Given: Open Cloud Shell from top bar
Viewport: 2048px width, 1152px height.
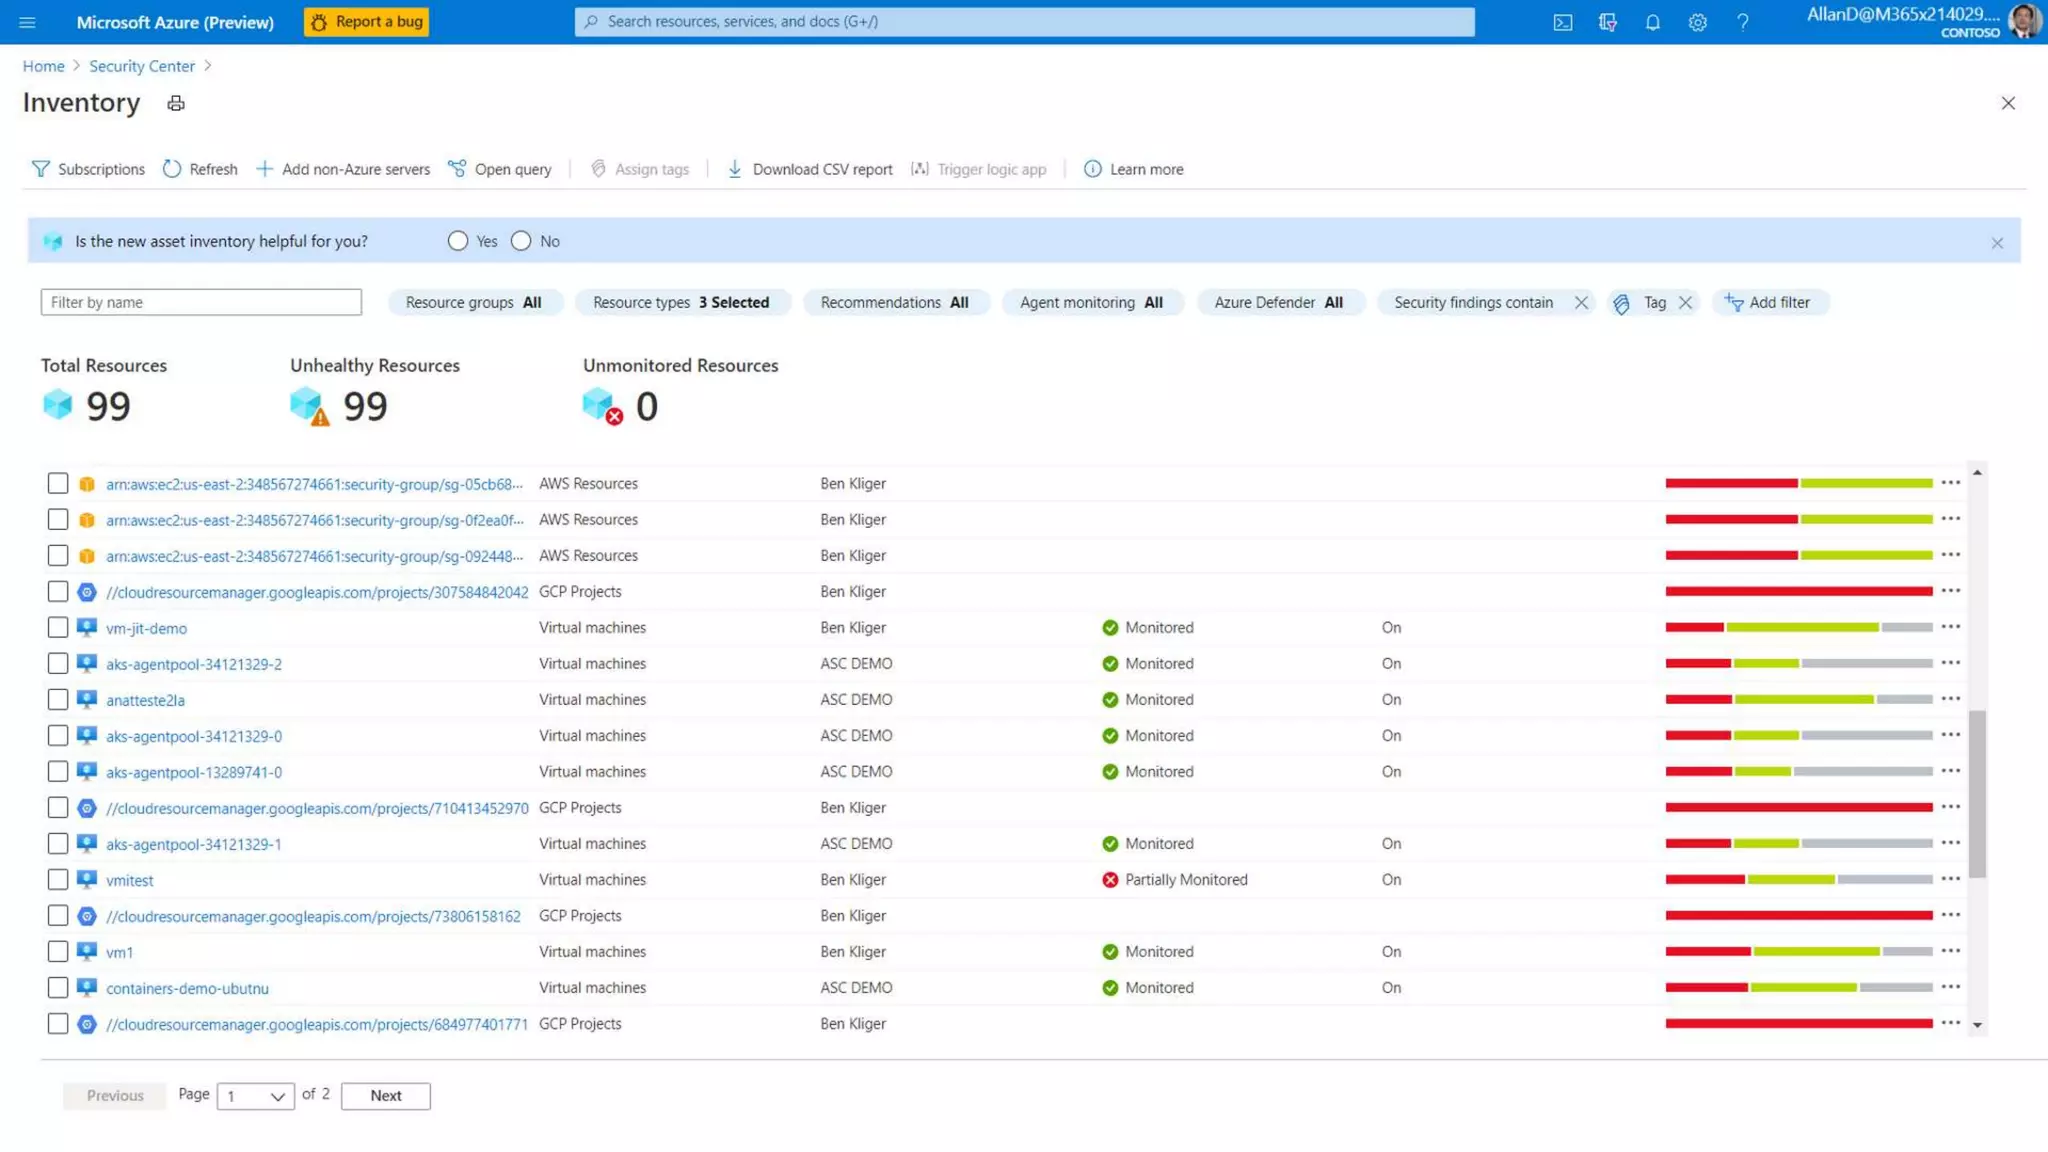Looking at the screenshot, I should click(1562, 22).
